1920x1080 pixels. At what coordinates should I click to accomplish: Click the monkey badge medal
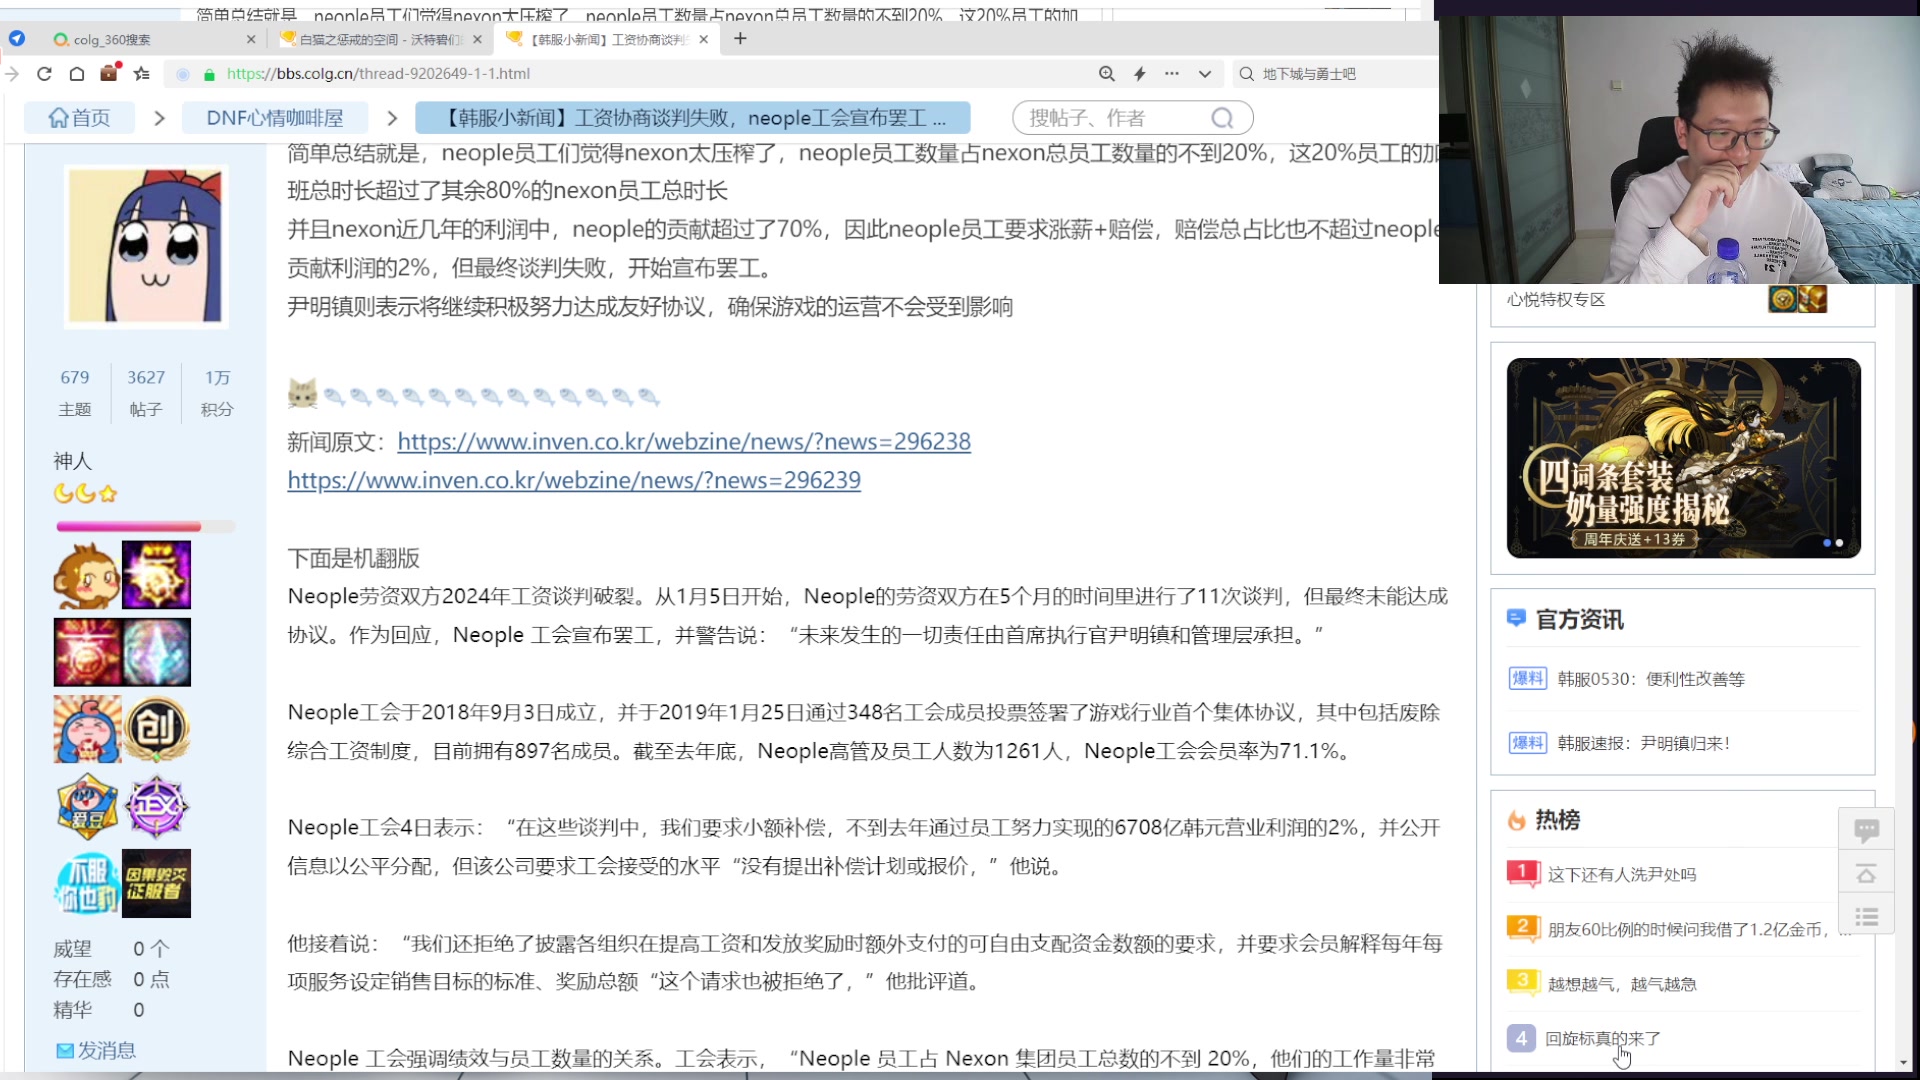coord(87,575)
